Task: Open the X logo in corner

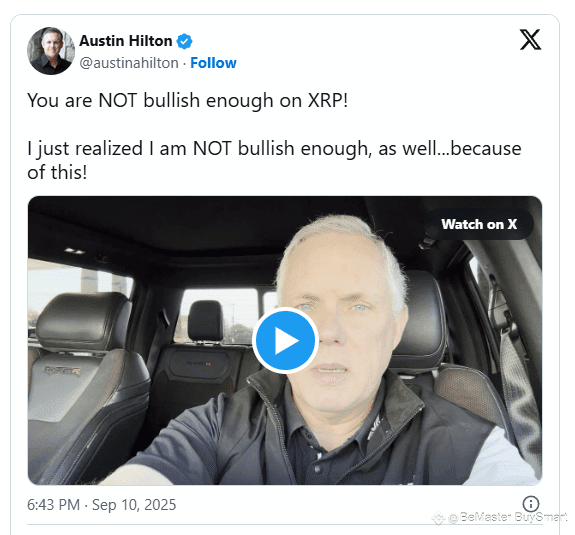Action: tap(530, 40)
